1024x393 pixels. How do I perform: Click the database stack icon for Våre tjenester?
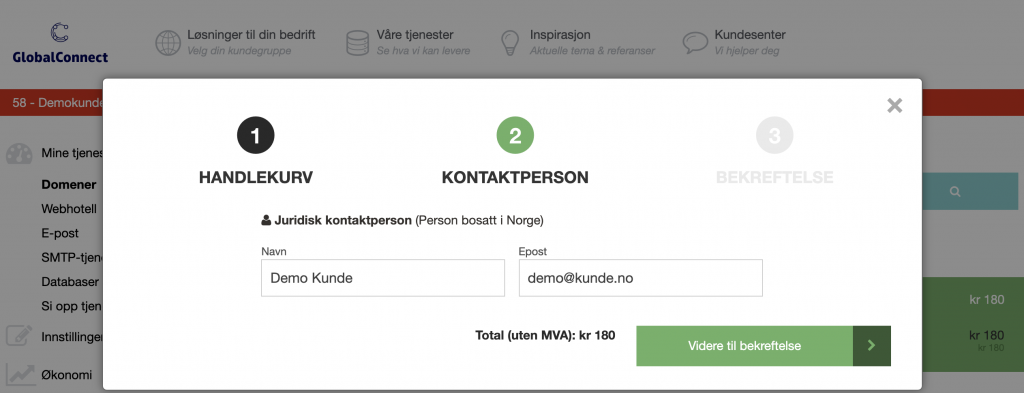357,43
